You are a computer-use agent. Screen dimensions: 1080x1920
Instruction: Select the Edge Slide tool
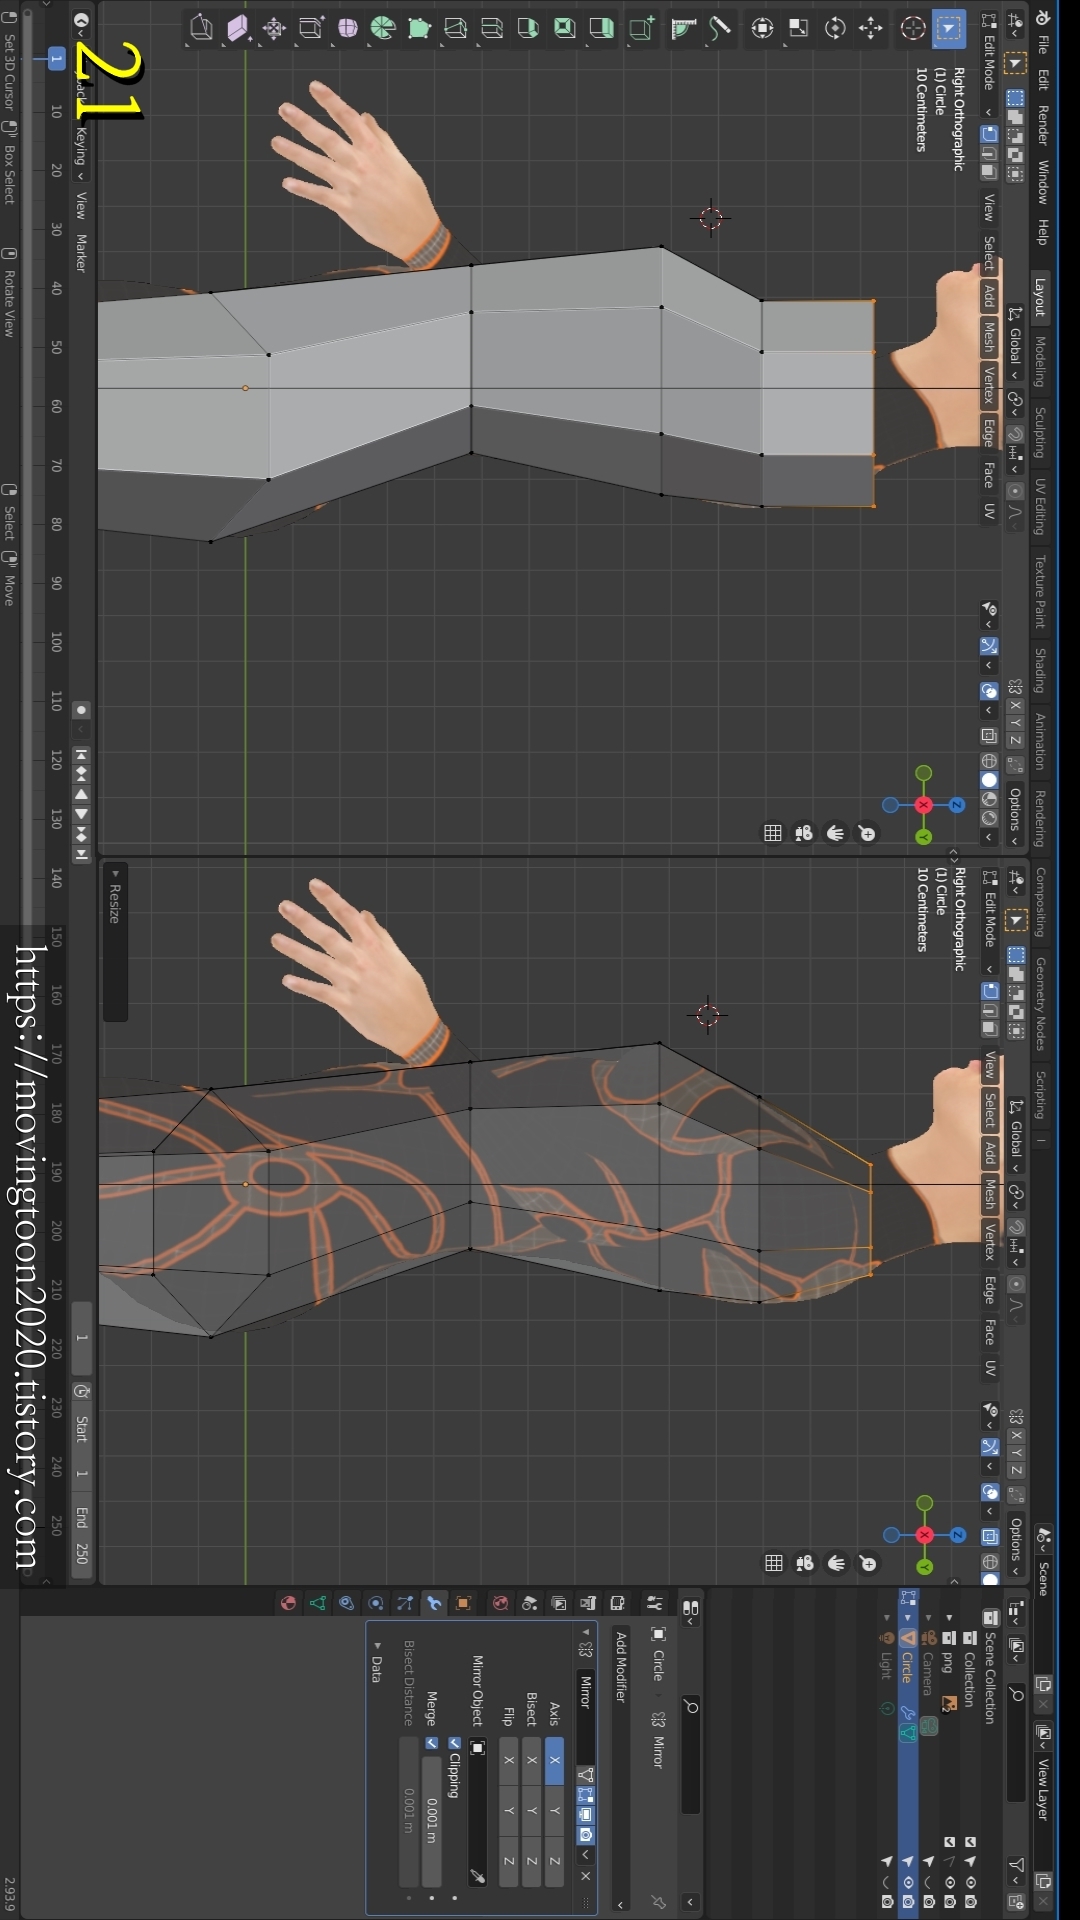[311, 29]
